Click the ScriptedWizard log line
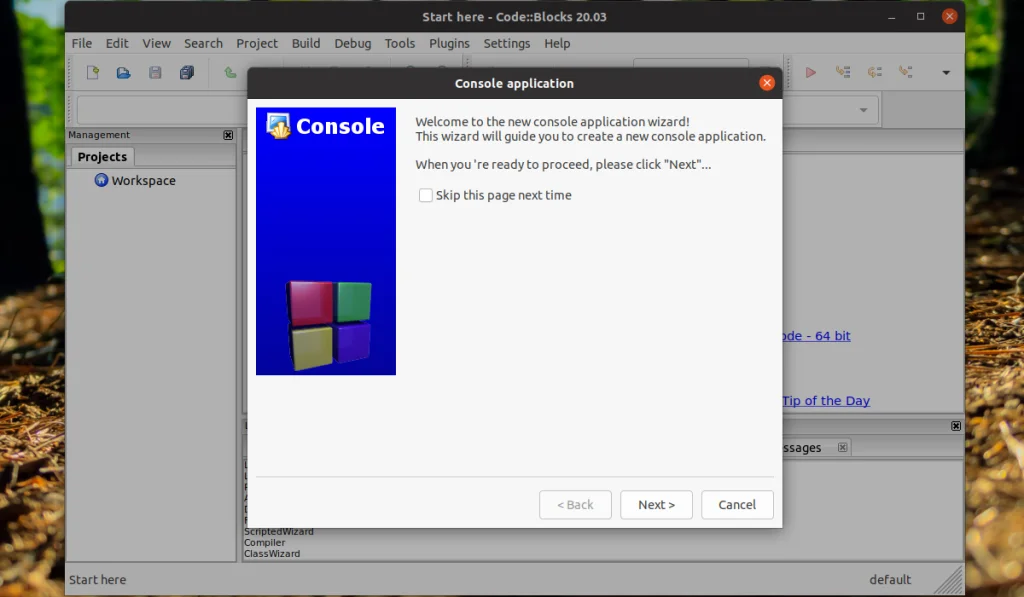The image size is (1024, 597). point(279,532)
